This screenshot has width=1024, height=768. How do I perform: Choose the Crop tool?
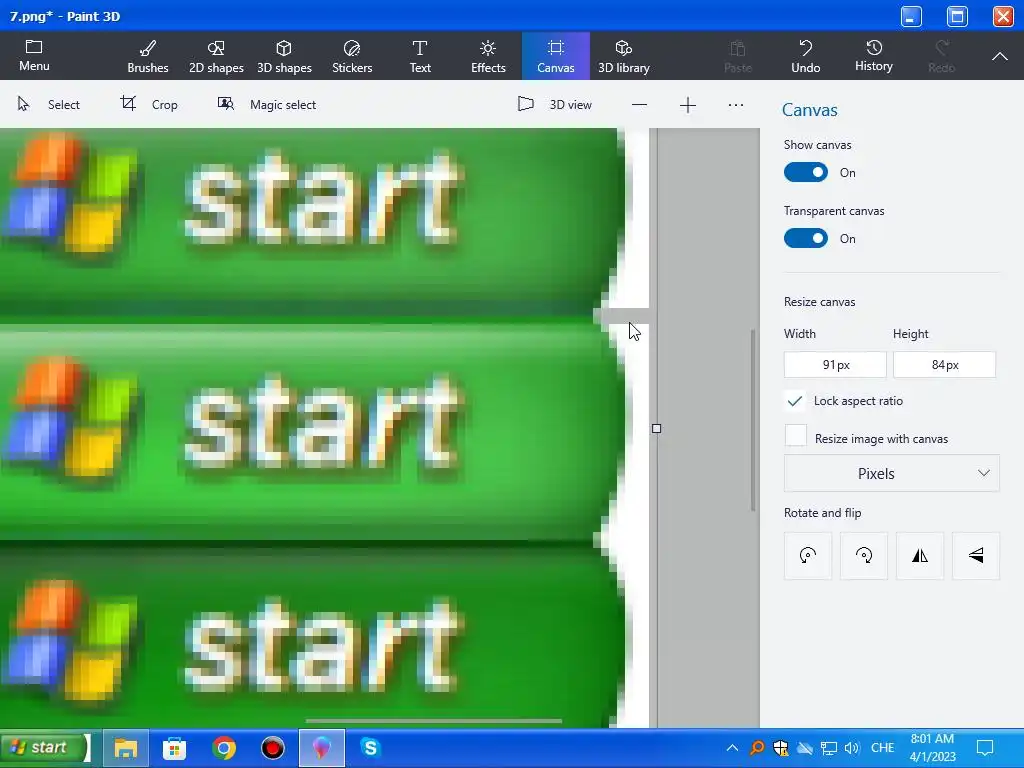149,104
